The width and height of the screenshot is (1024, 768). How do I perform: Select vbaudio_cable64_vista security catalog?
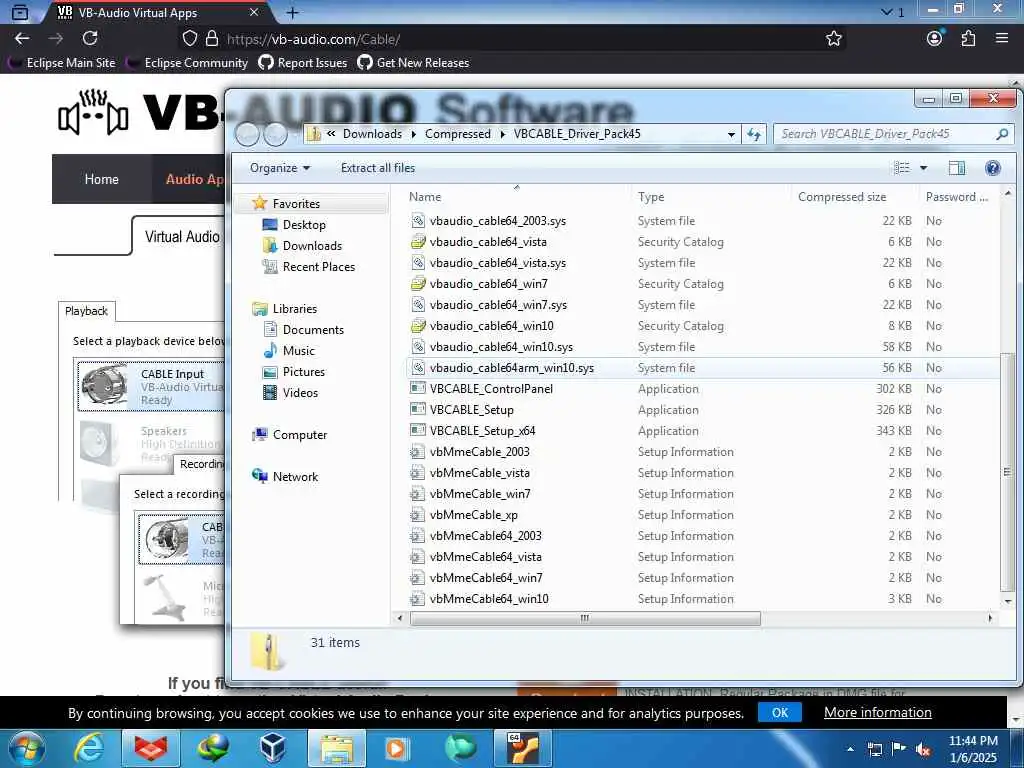[488, 242]
